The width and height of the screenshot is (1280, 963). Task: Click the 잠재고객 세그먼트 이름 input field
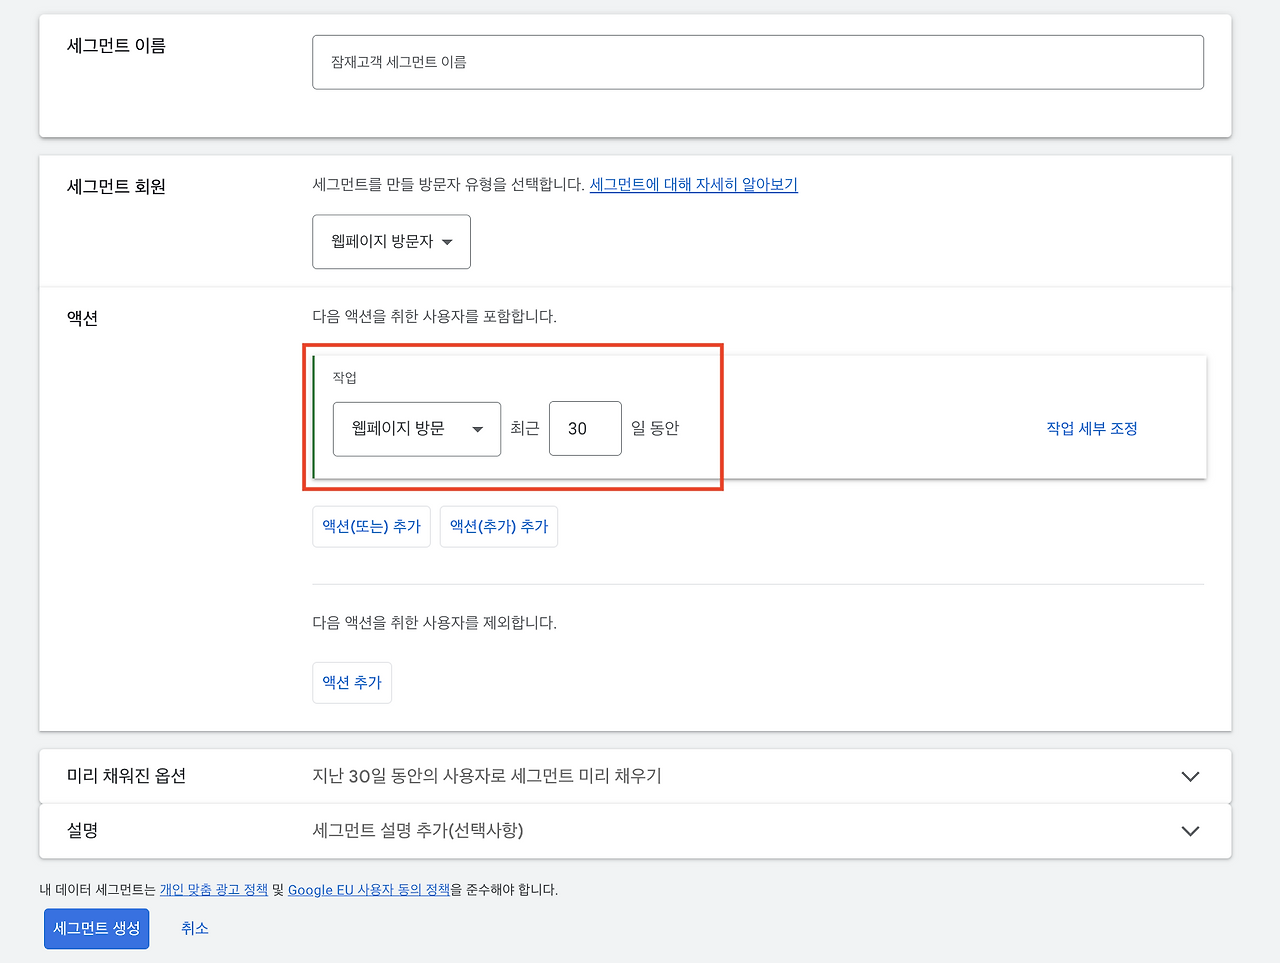[x=758, y=61]
